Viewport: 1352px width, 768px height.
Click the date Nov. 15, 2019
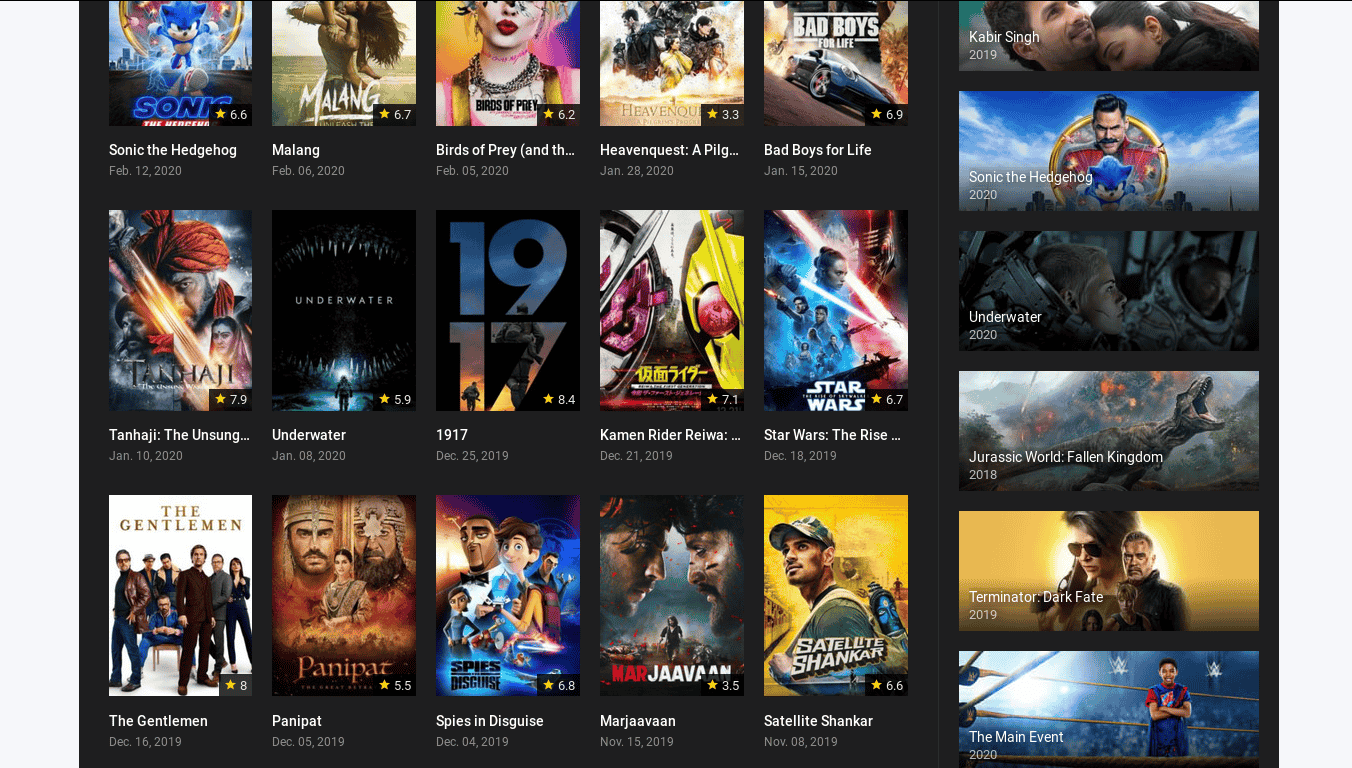coord(637,742)
